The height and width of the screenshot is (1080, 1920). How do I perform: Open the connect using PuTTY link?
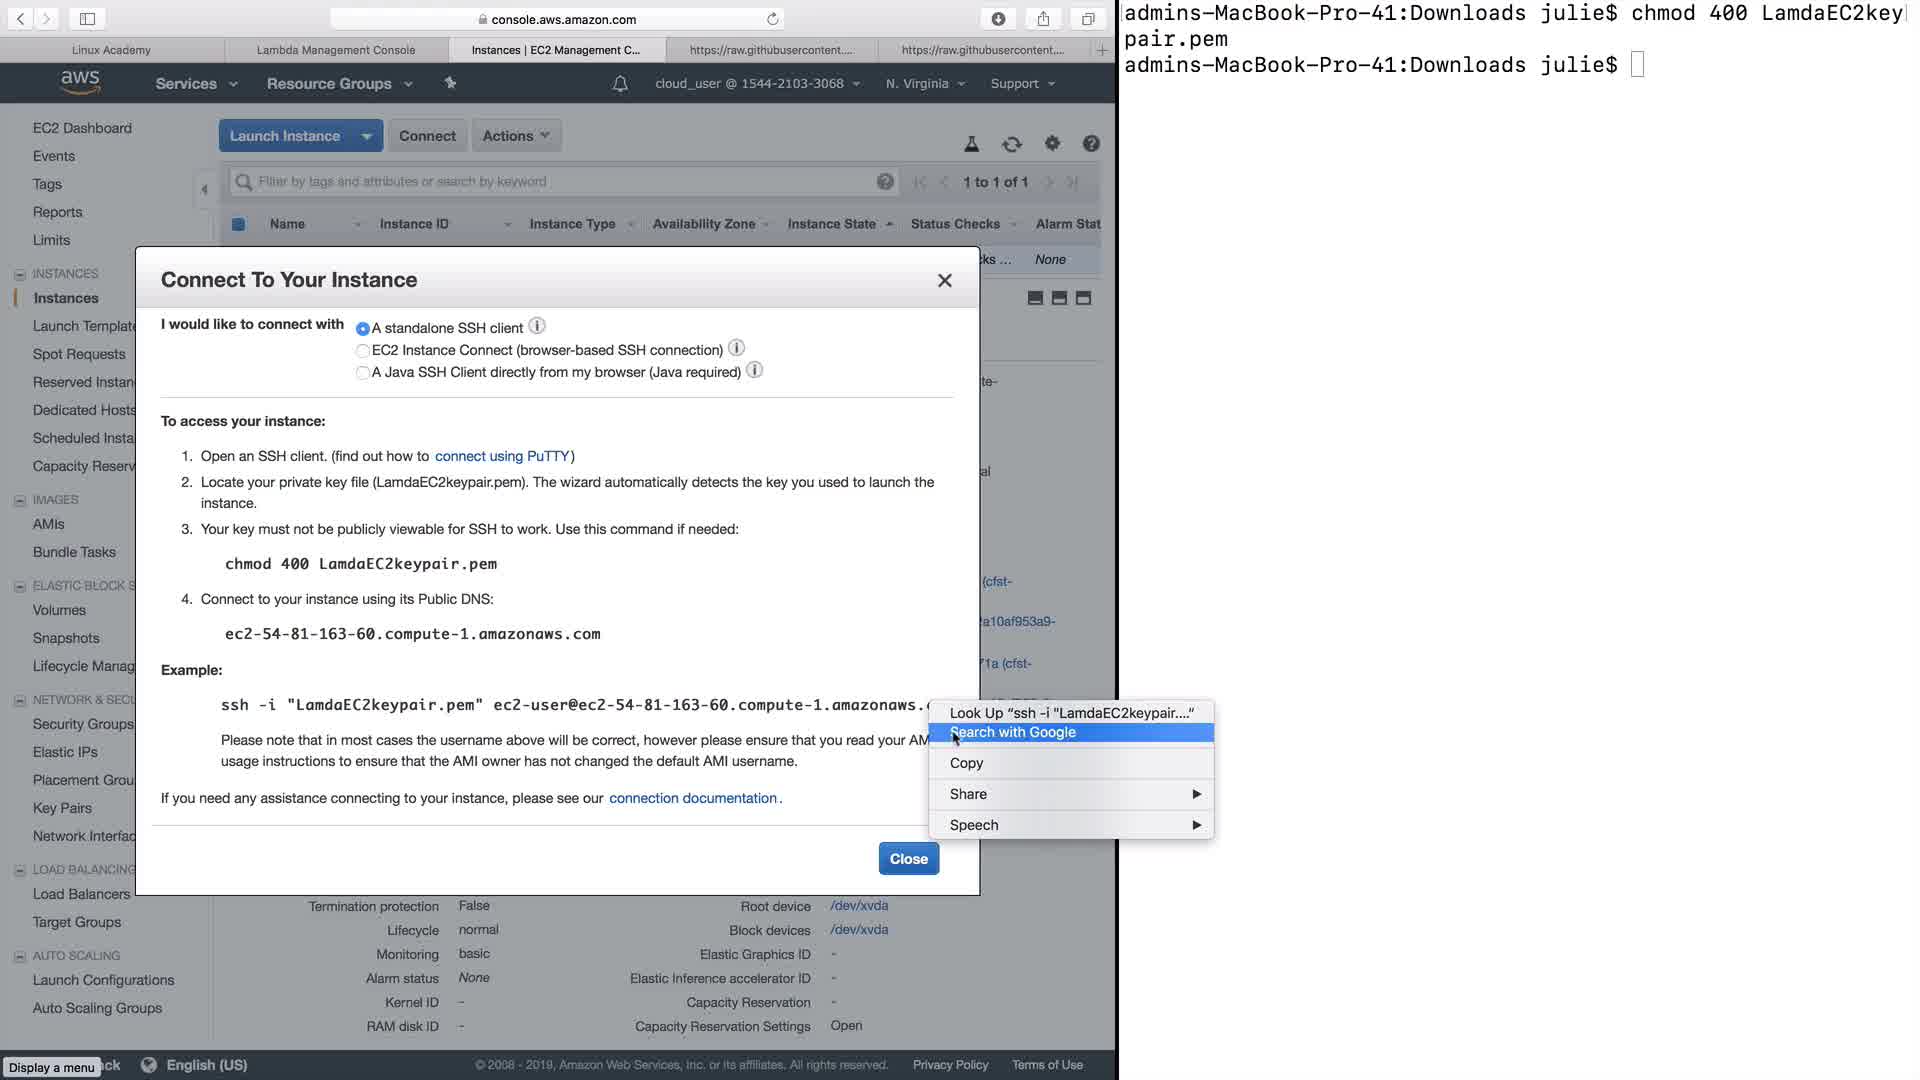coord(502,456)
